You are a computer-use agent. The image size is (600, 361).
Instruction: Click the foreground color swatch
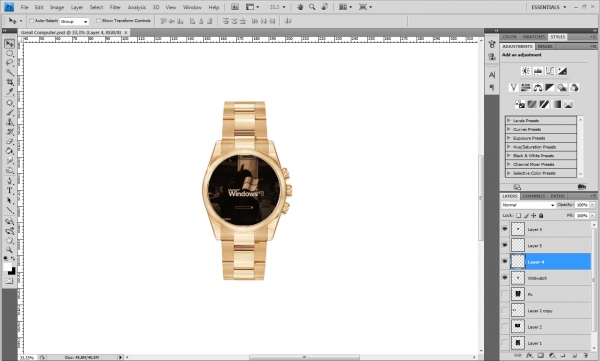click(x=7, y=267)
